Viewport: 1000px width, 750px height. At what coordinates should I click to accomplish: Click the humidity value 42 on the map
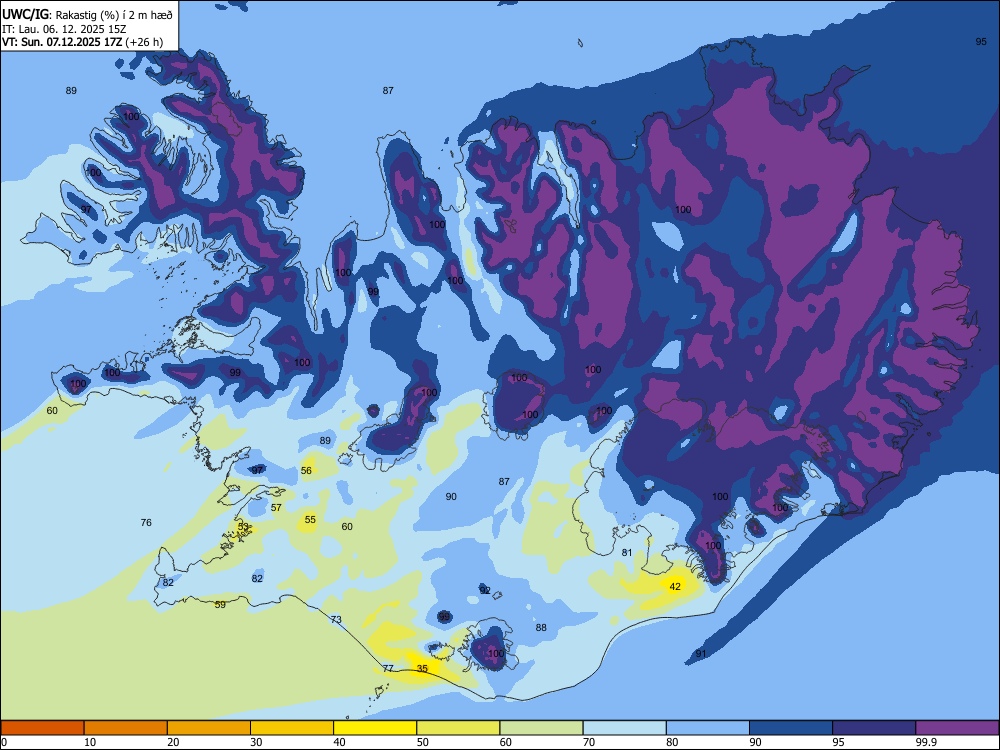pyautogui.click(x=675, y=586)
